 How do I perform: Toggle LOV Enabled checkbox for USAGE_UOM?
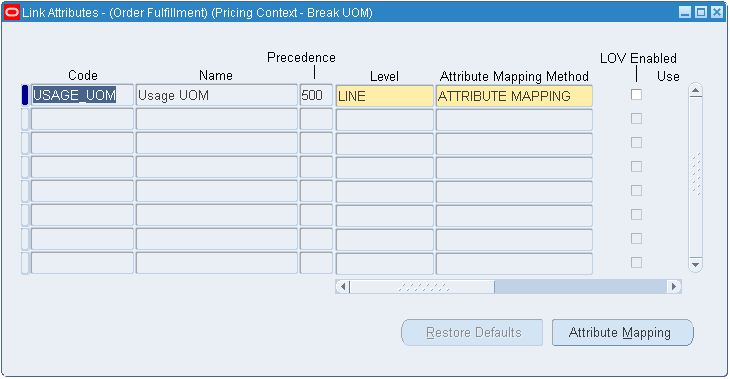[636, 95]
